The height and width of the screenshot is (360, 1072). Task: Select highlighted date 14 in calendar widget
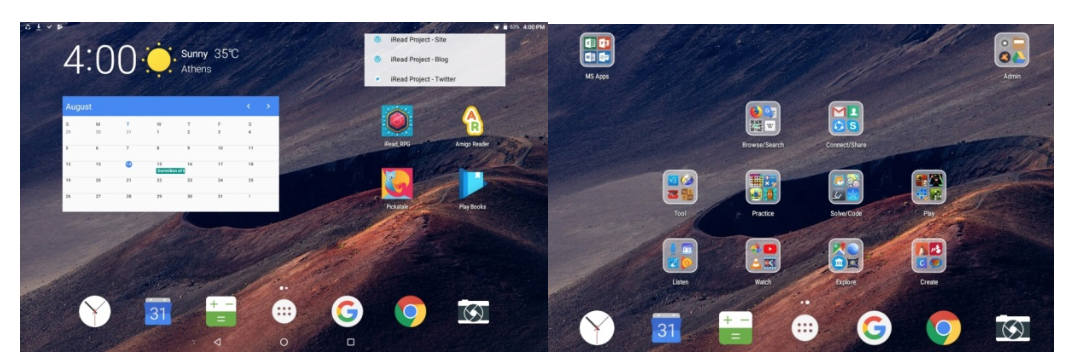(129, 164)
